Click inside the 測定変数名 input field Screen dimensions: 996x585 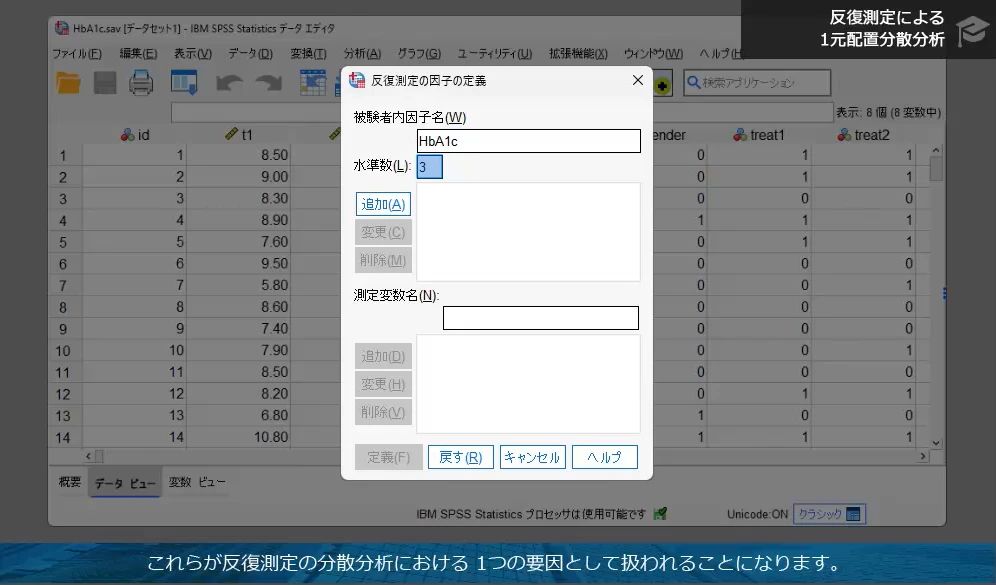[540, 317]
